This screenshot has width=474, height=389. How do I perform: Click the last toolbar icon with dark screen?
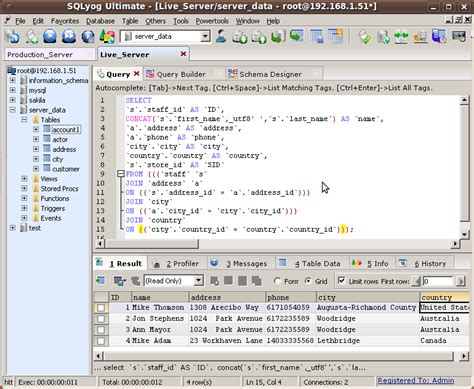click(x=459, y=36)
